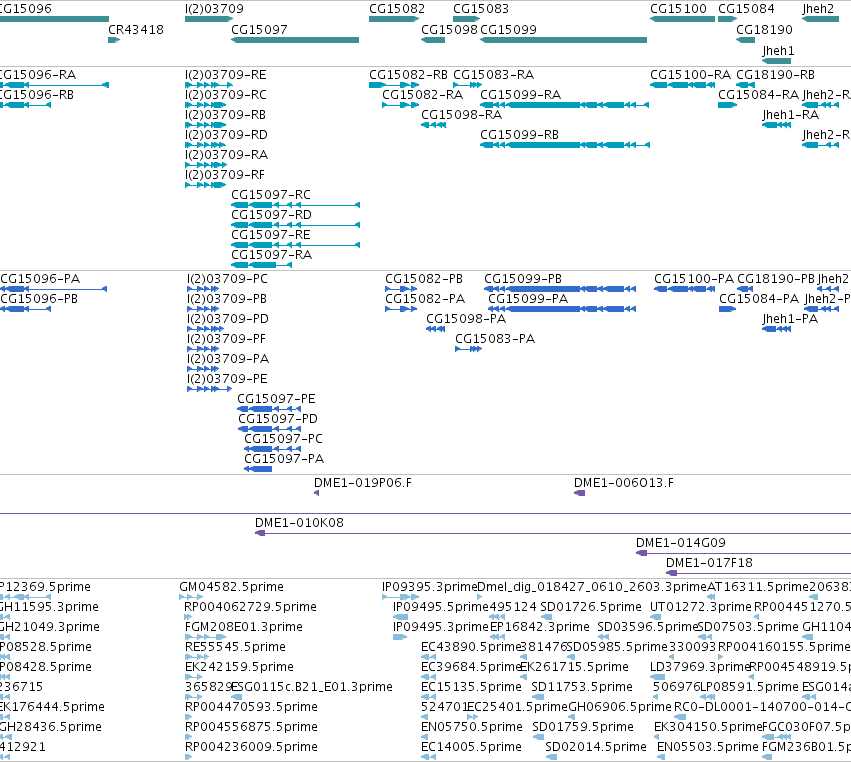Select the CR43418 gene label
The width and height of the screenshot is (851, 762).
coord(136,30)
